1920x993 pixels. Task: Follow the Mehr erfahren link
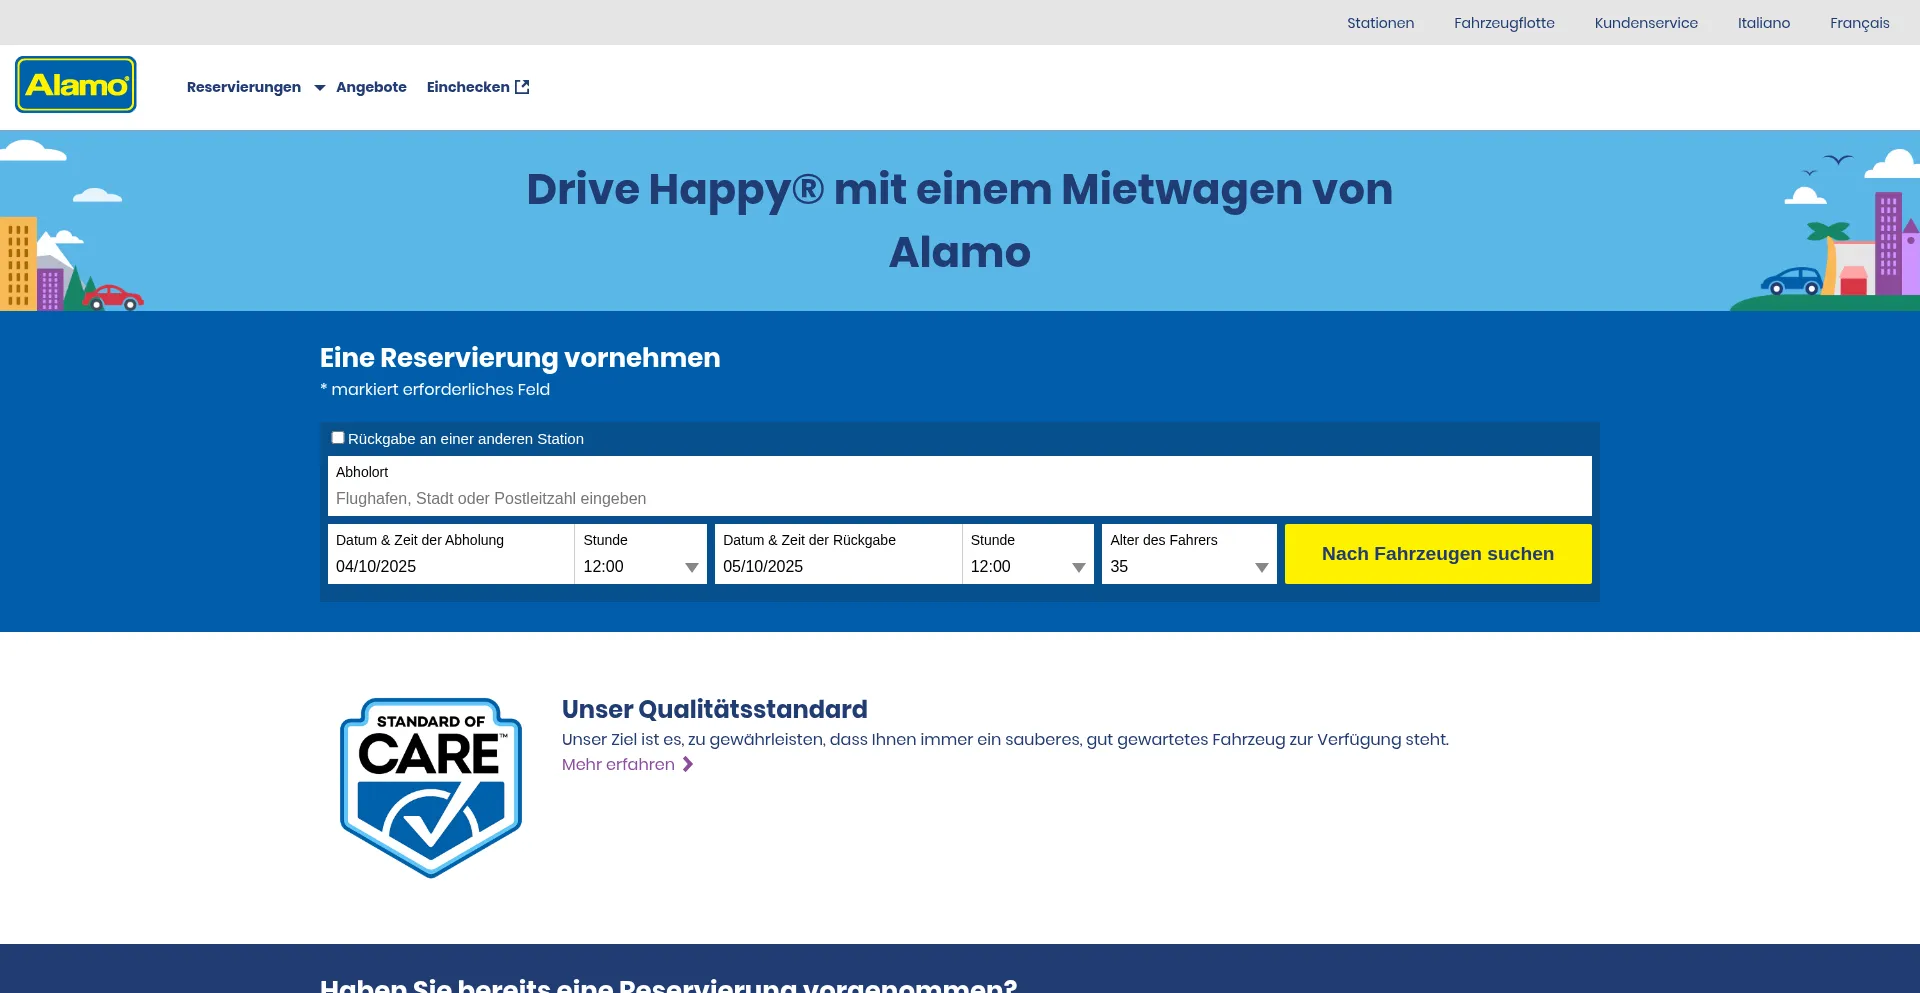click(618, 765)
